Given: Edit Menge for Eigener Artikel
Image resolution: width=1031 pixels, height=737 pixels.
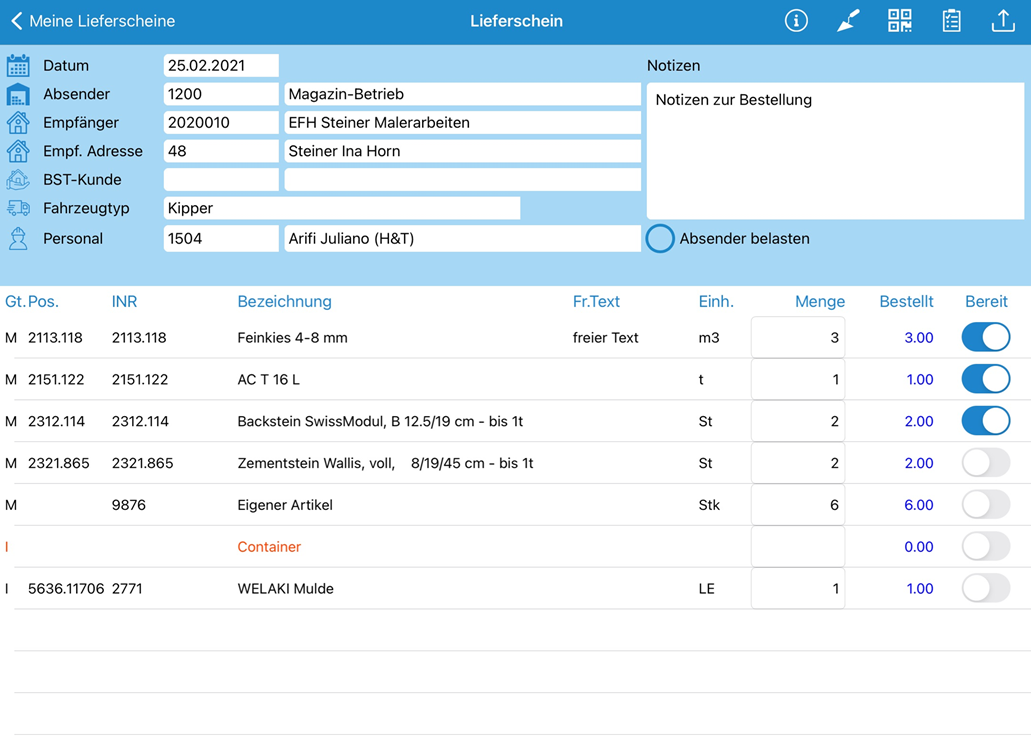Looking at the screenshot, I should [x=798, y=505].
